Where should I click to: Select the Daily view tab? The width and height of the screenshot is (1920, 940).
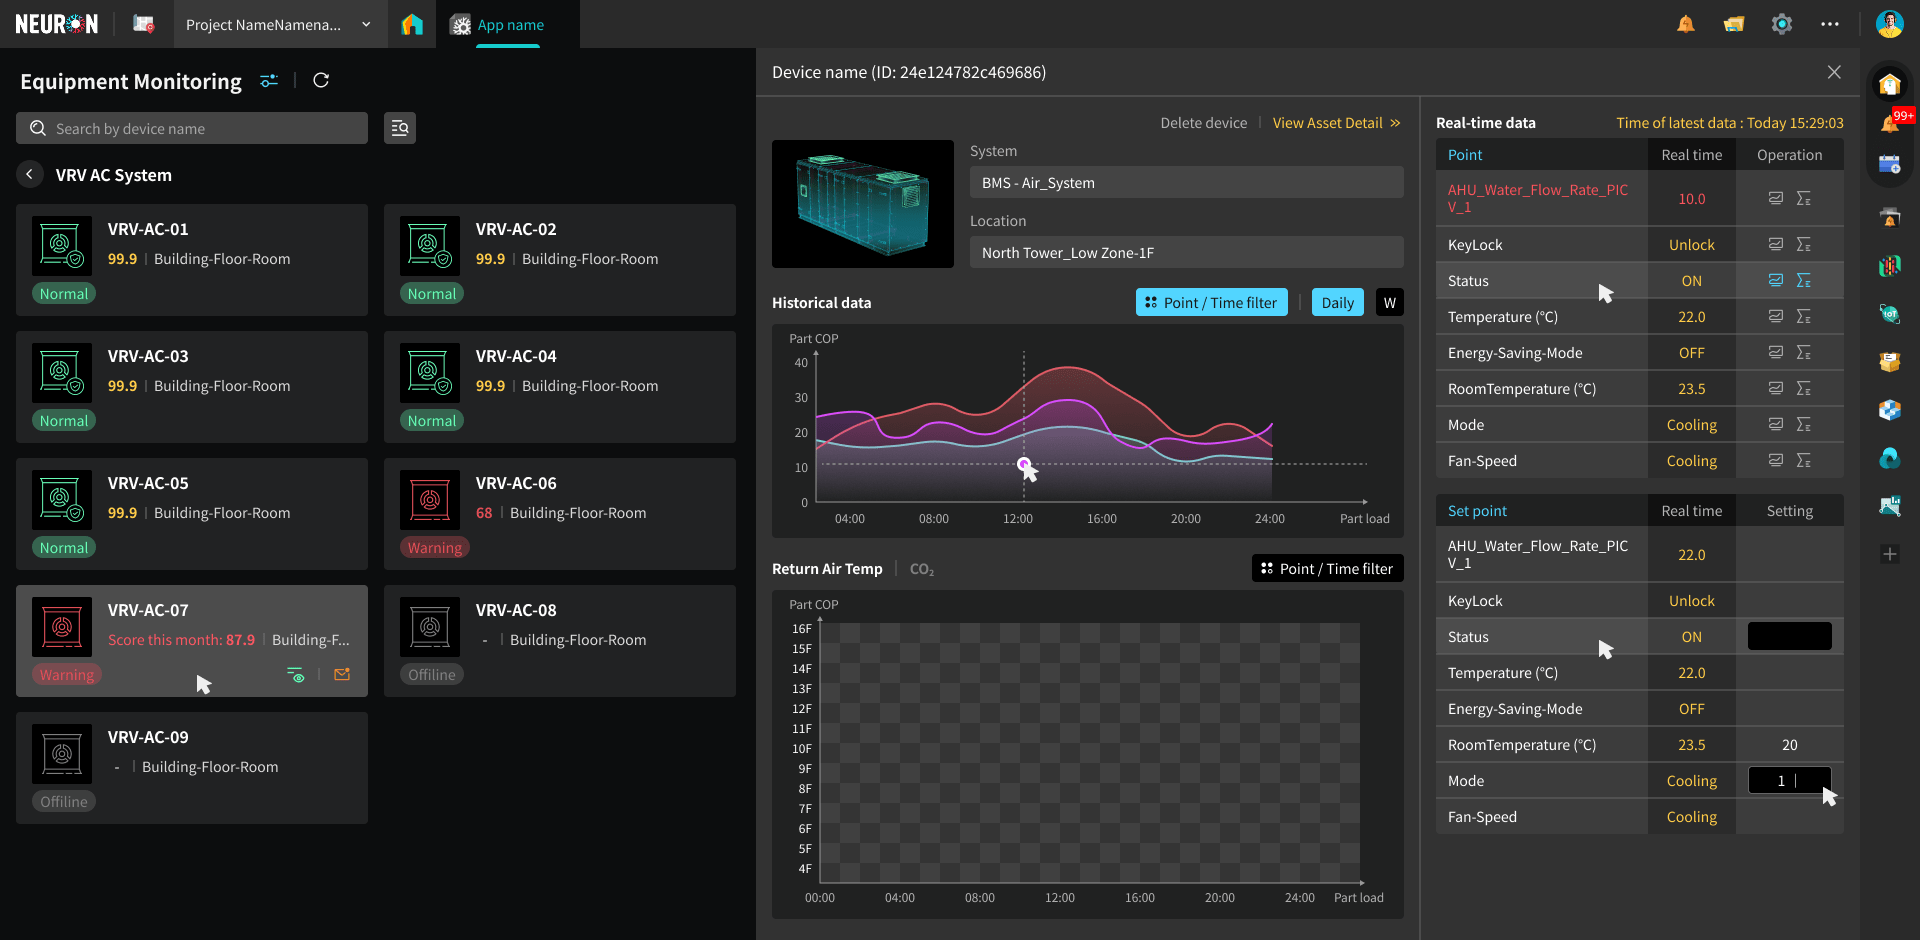pyautogui.click(x=1337, y=301)
